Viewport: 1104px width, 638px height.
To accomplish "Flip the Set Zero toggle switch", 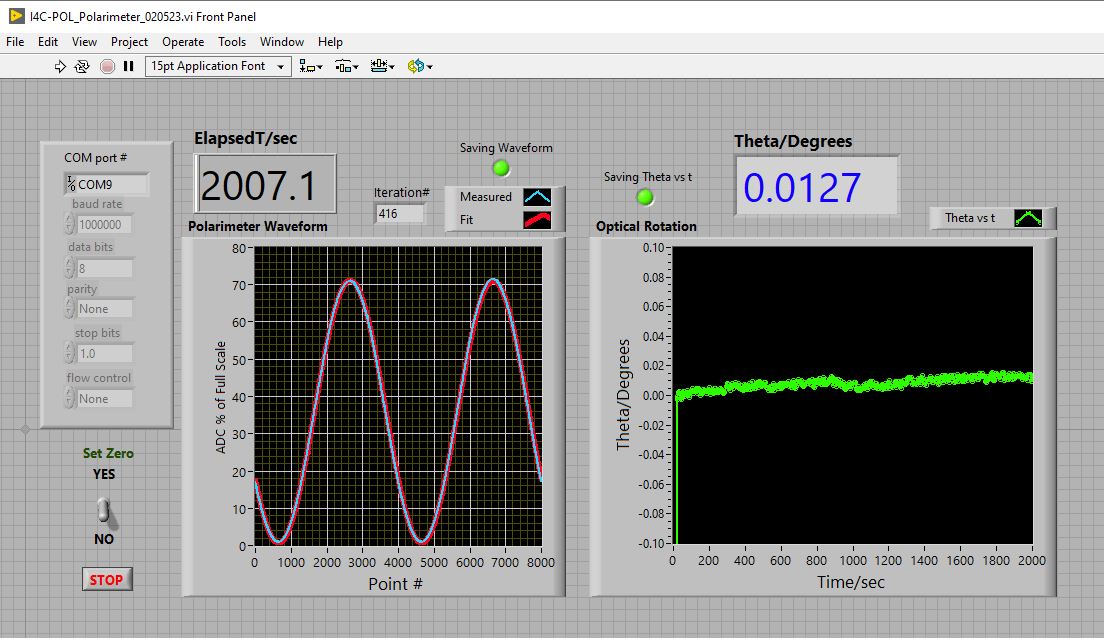I will coord(104,512).
